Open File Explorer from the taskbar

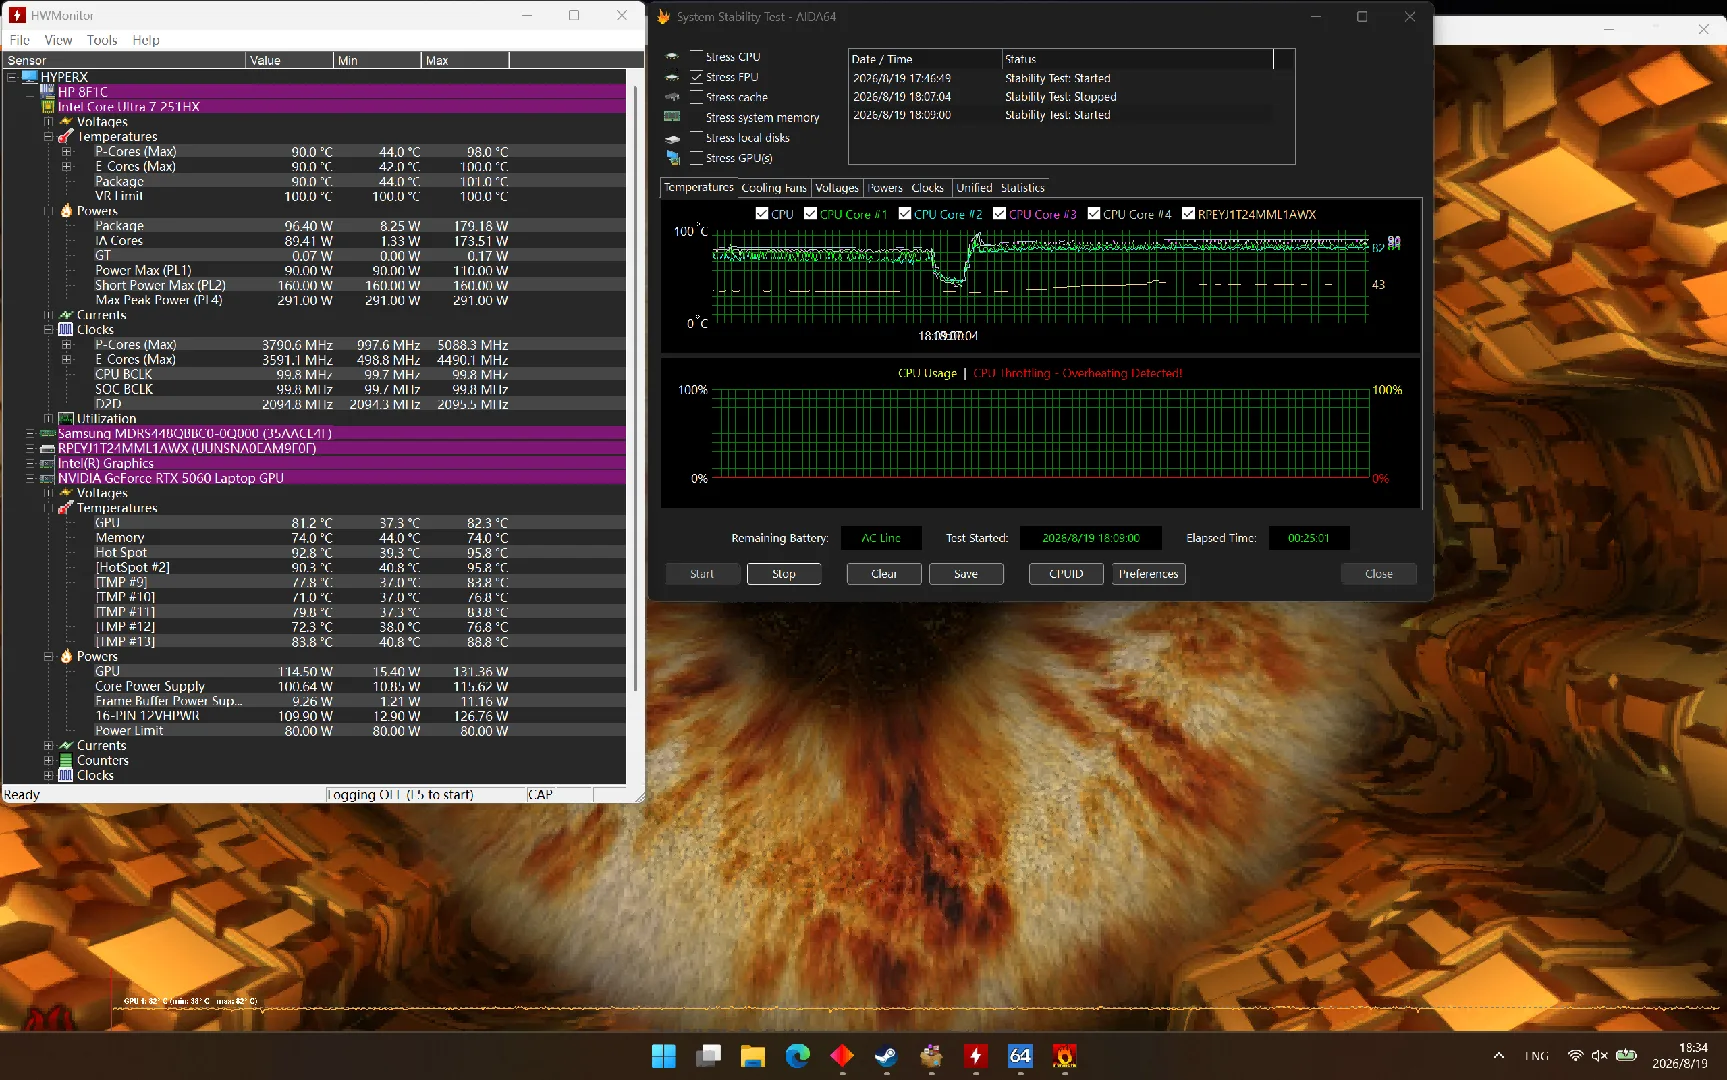[753, 1056]
